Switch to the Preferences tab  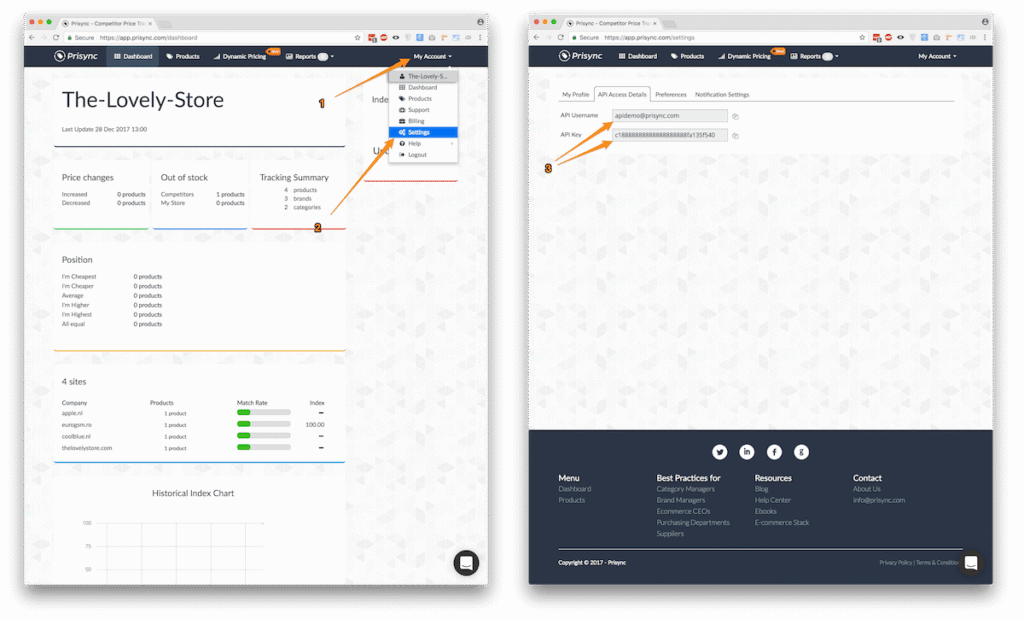coord(670,95)
